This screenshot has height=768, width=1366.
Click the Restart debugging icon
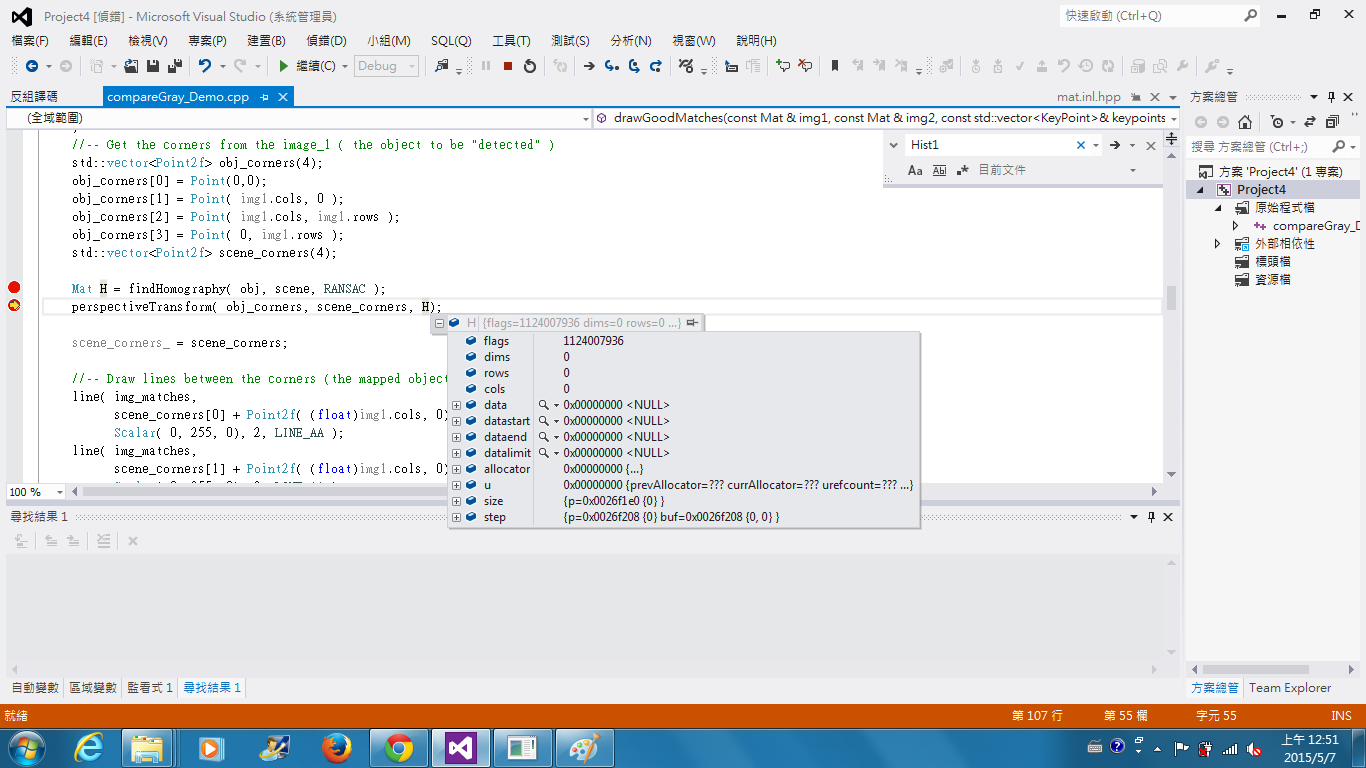(530, 66)
